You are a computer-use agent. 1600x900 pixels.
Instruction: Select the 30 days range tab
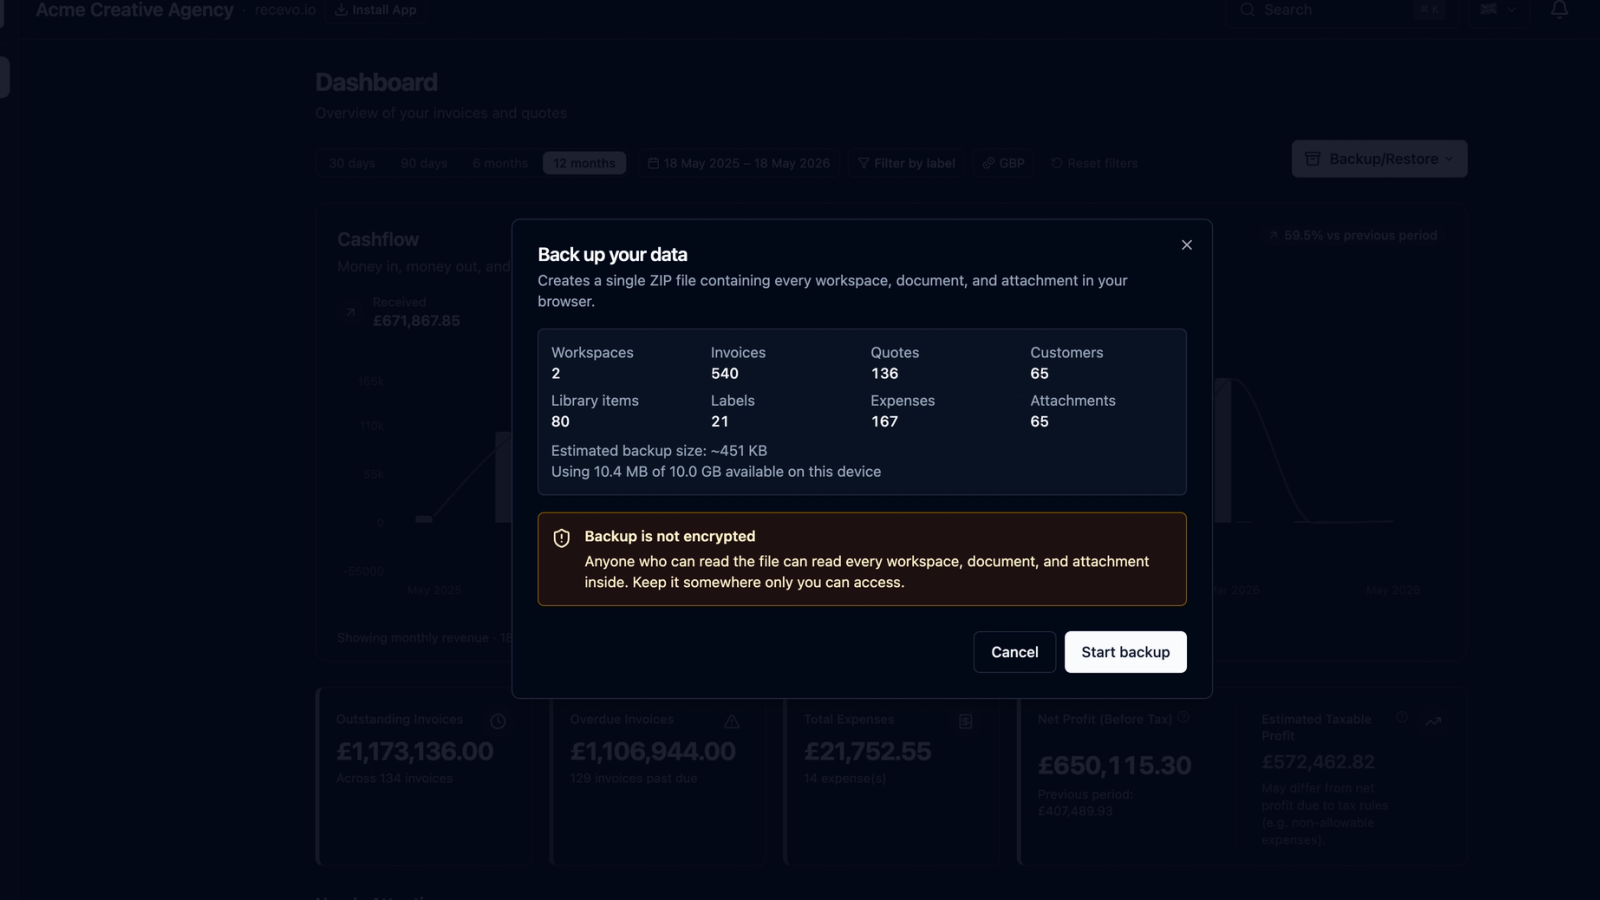click(352, 163)
